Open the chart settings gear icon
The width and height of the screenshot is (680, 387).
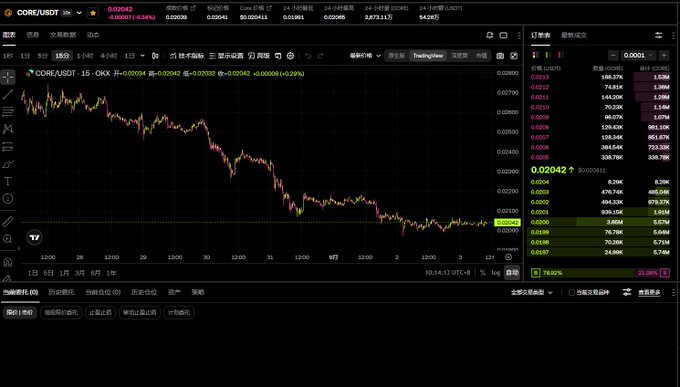point(291,56)
